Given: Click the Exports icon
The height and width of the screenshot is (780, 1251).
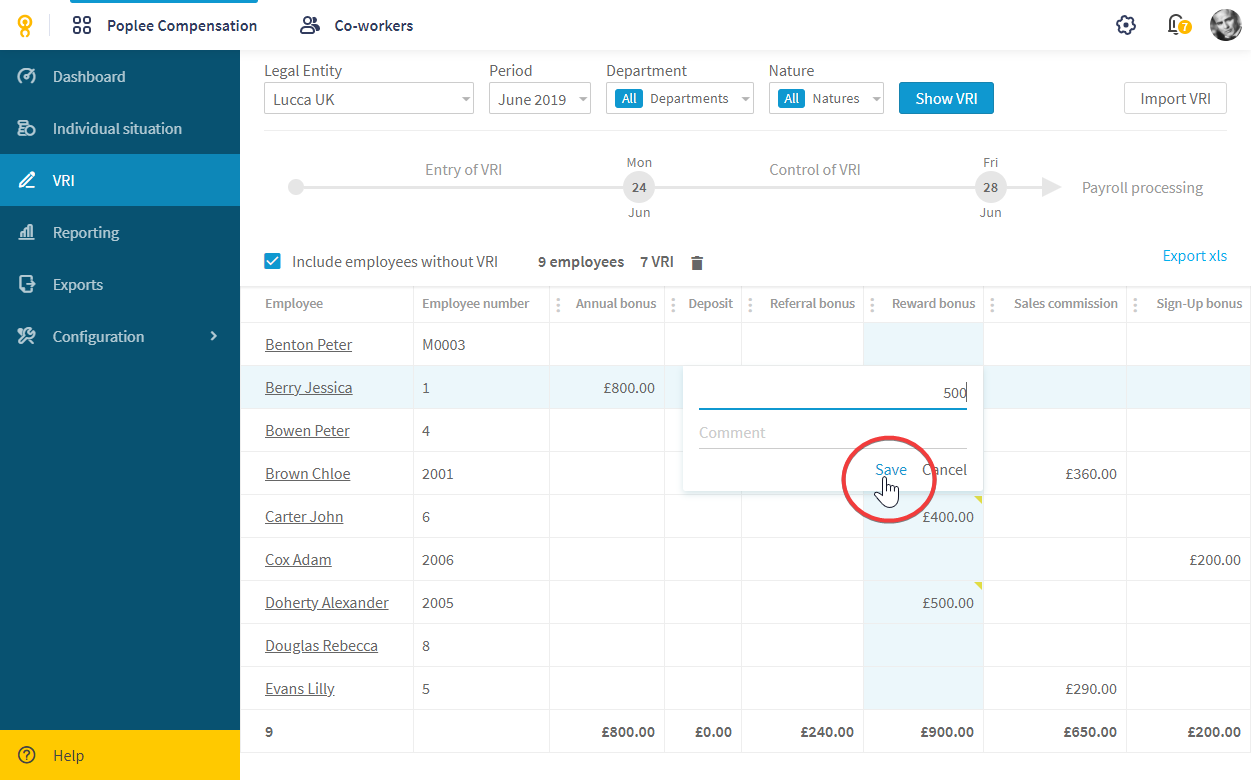Looking at the screenshot, I should pos(27,284).
